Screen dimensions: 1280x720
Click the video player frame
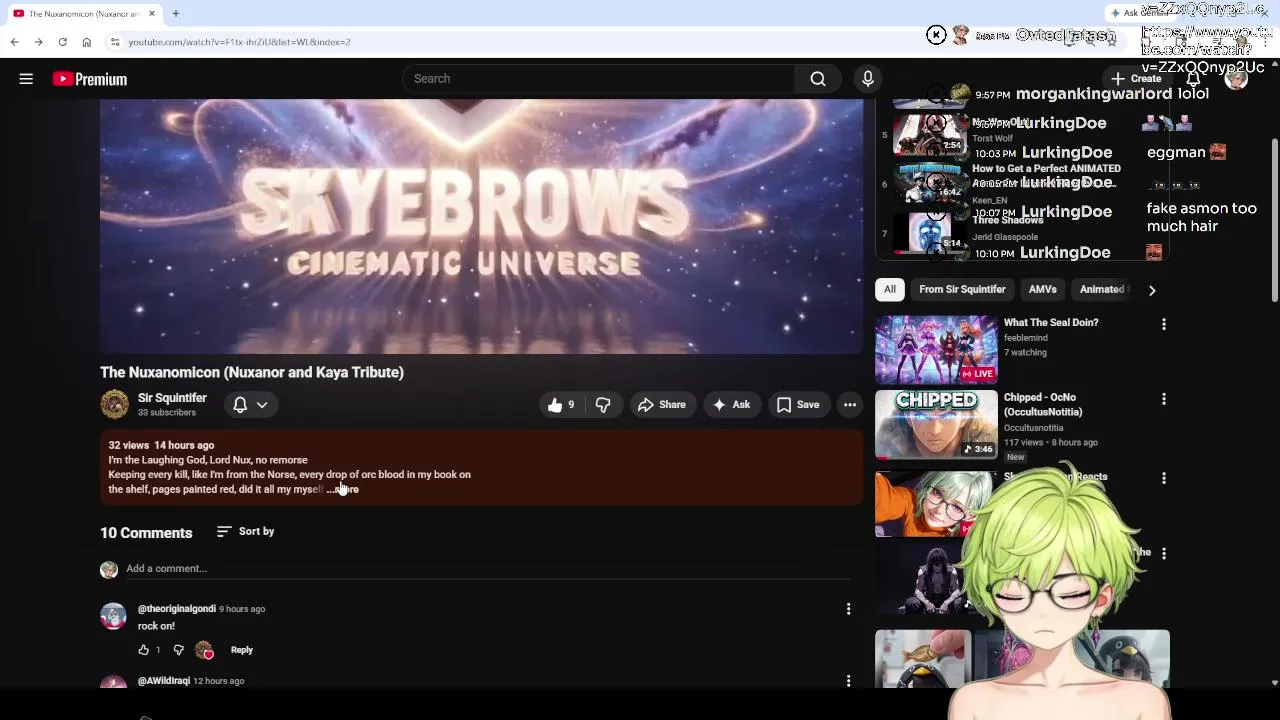481,226
